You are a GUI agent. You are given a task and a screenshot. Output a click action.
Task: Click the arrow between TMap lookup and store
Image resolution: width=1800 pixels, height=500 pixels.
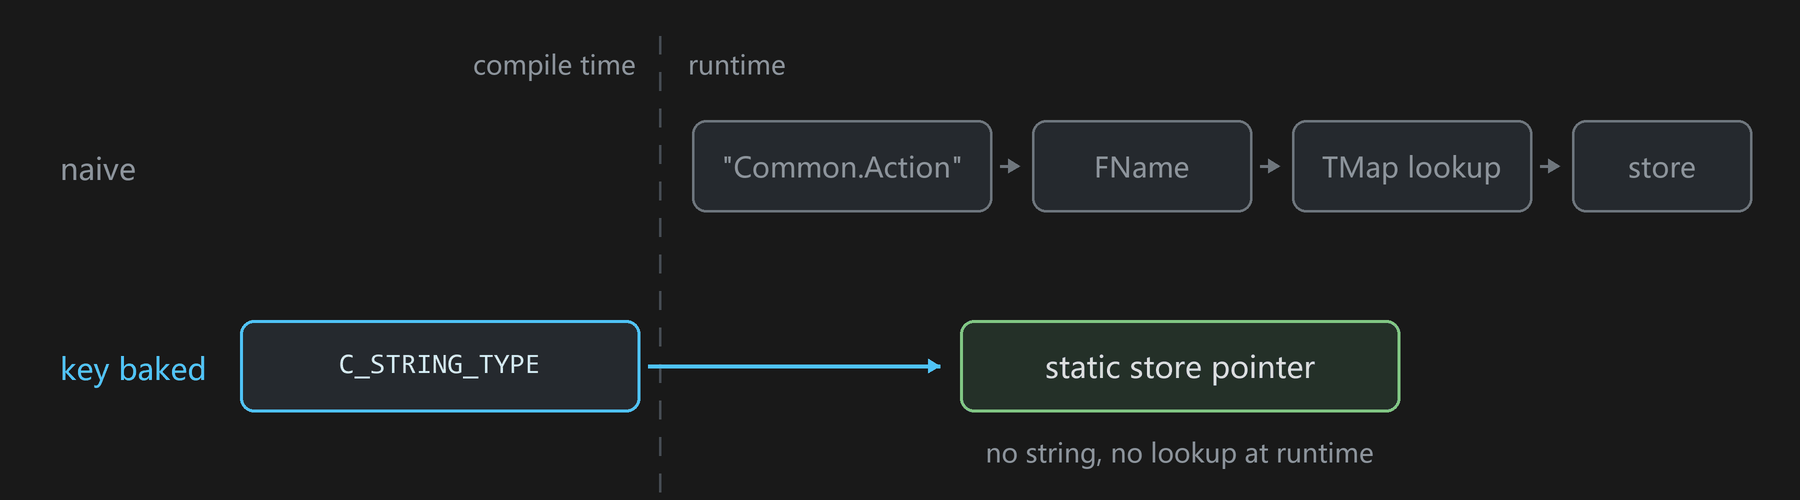tap(1550, 166)
